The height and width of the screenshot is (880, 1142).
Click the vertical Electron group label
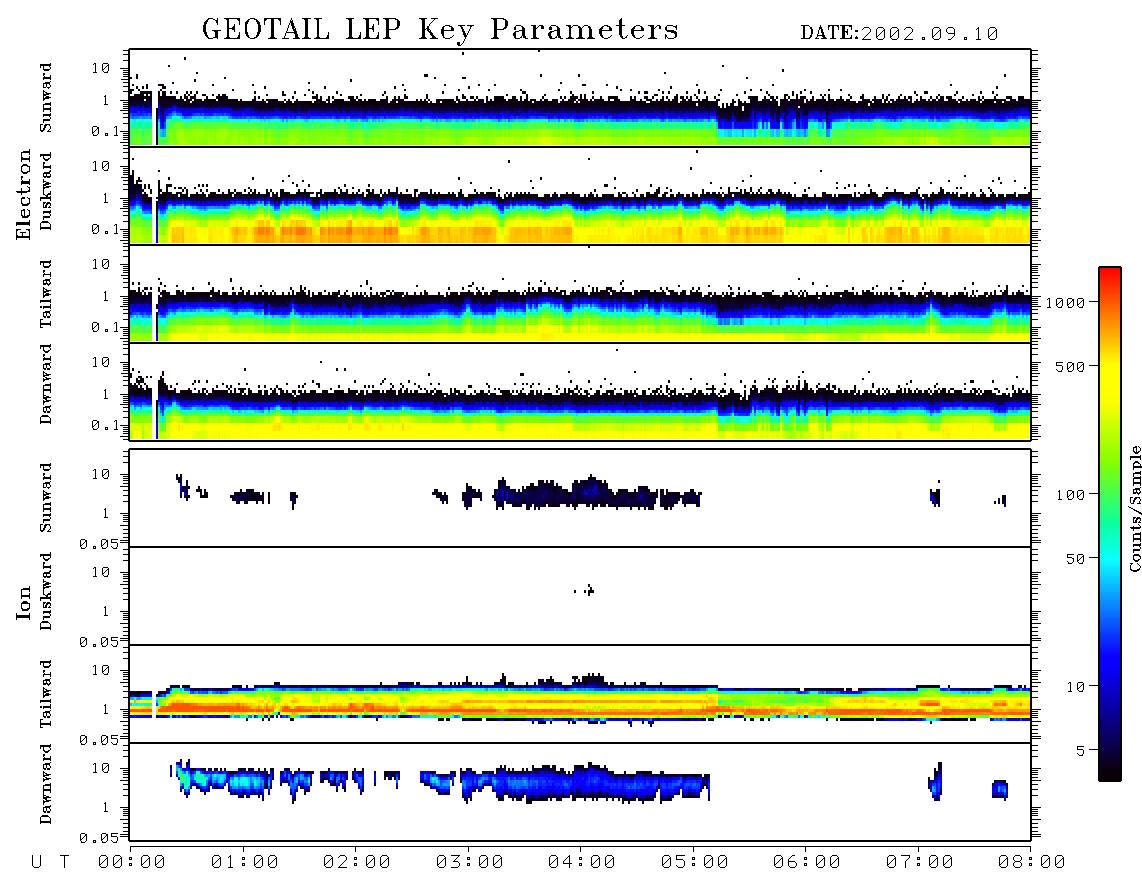(x=24, y=194)
